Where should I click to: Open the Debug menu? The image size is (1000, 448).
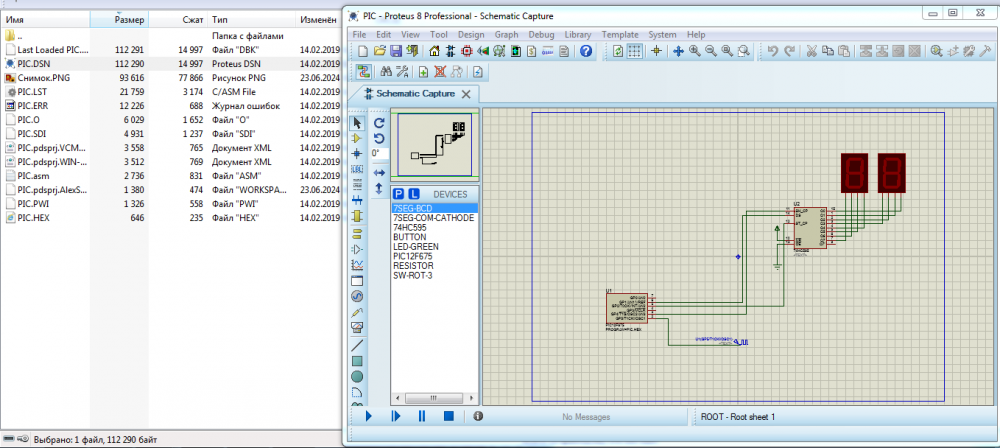pos(541,34)
